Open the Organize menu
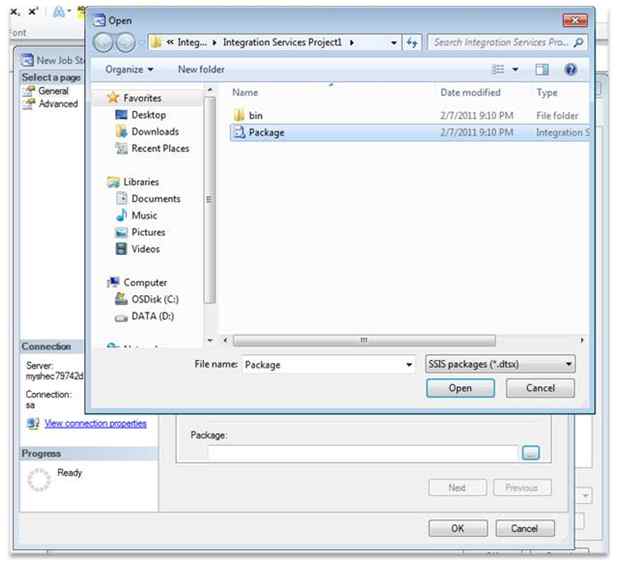Screen dimensions: 618x567 (128, 69)
